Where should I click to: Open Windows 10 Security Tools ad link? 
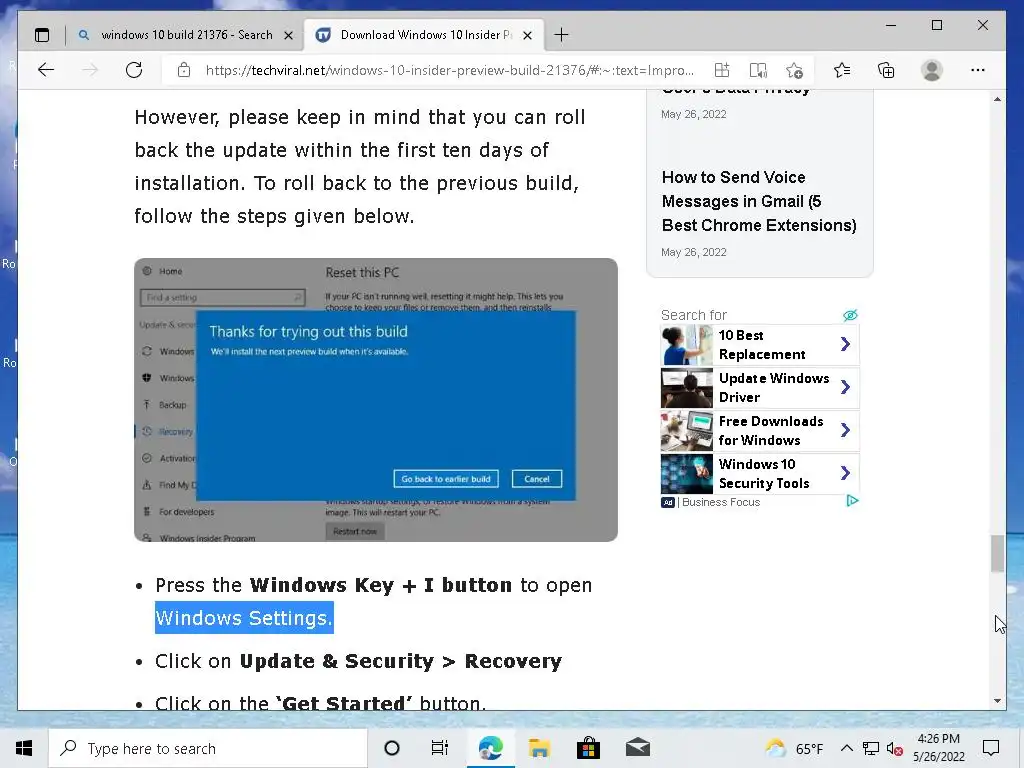pos(763,473)
